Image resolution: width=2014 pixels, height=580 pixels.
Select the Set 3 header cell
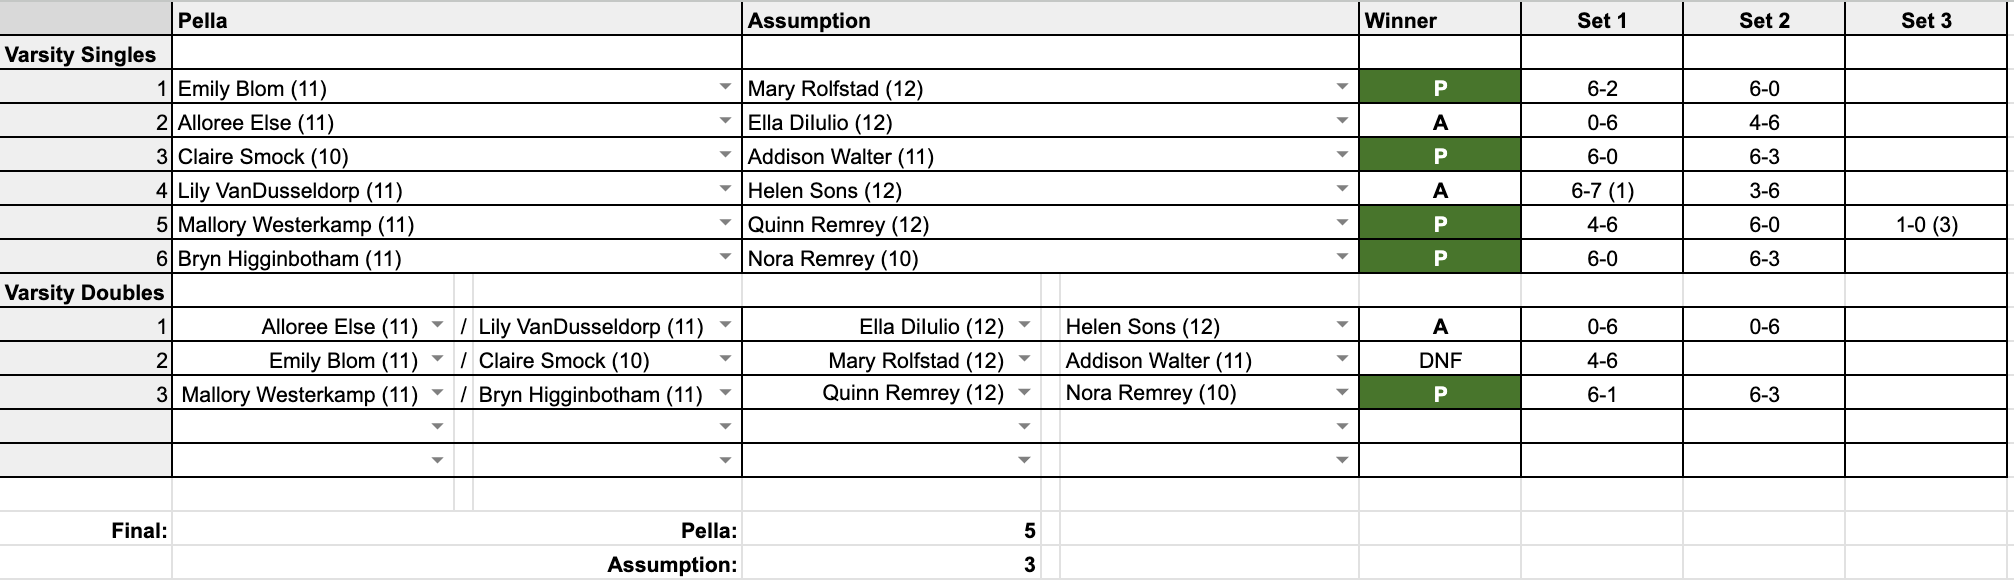(x=1926, y=20)
